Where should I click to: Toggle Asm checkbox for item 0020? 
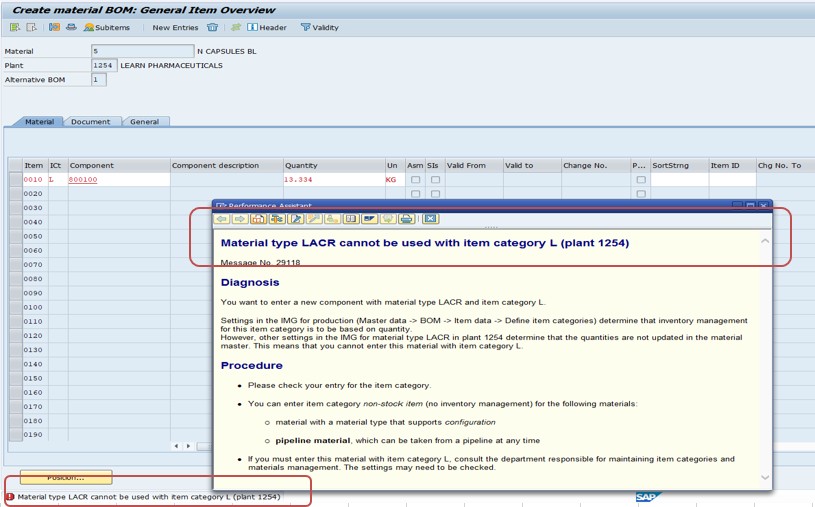415,193
